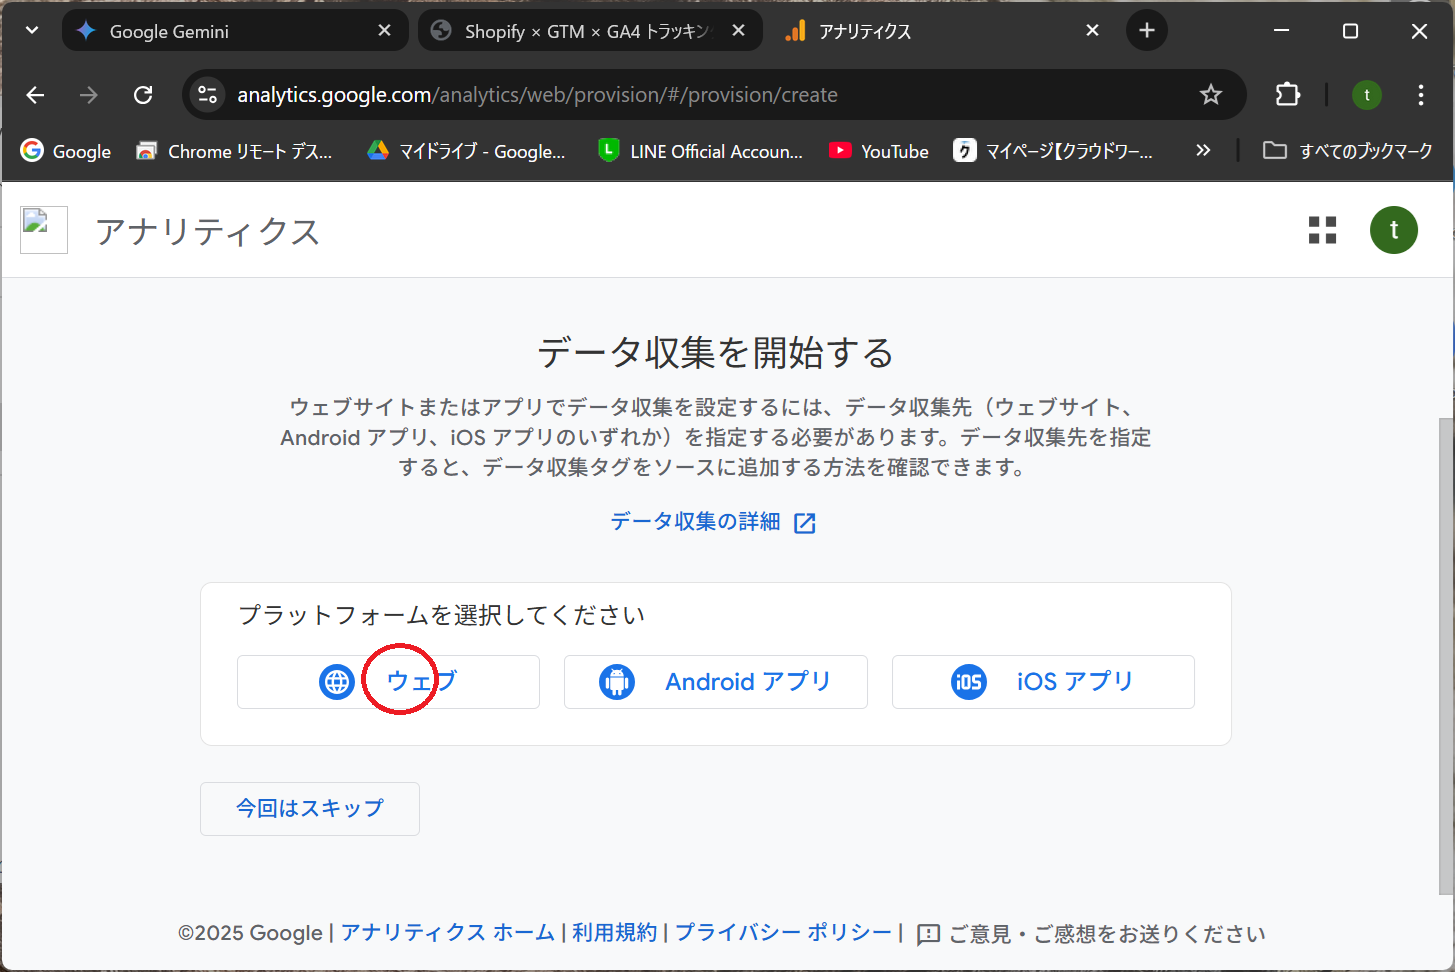Open アナリティクス ホーム footer link
The width and height of the screenshot is (1455, 972).
click(447, 932)
